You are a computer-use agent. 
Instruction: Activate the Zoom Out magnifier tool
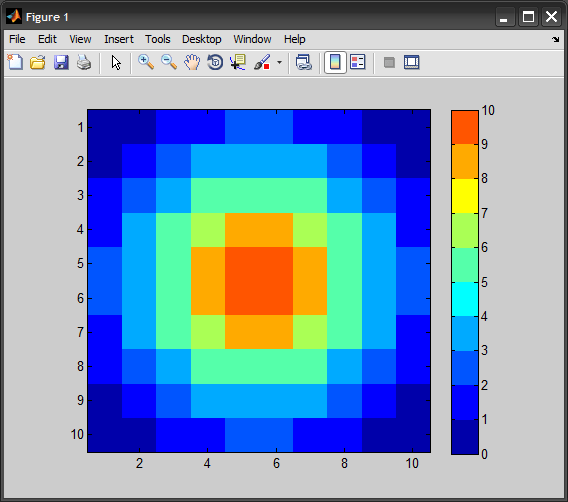tap(169, 62)
